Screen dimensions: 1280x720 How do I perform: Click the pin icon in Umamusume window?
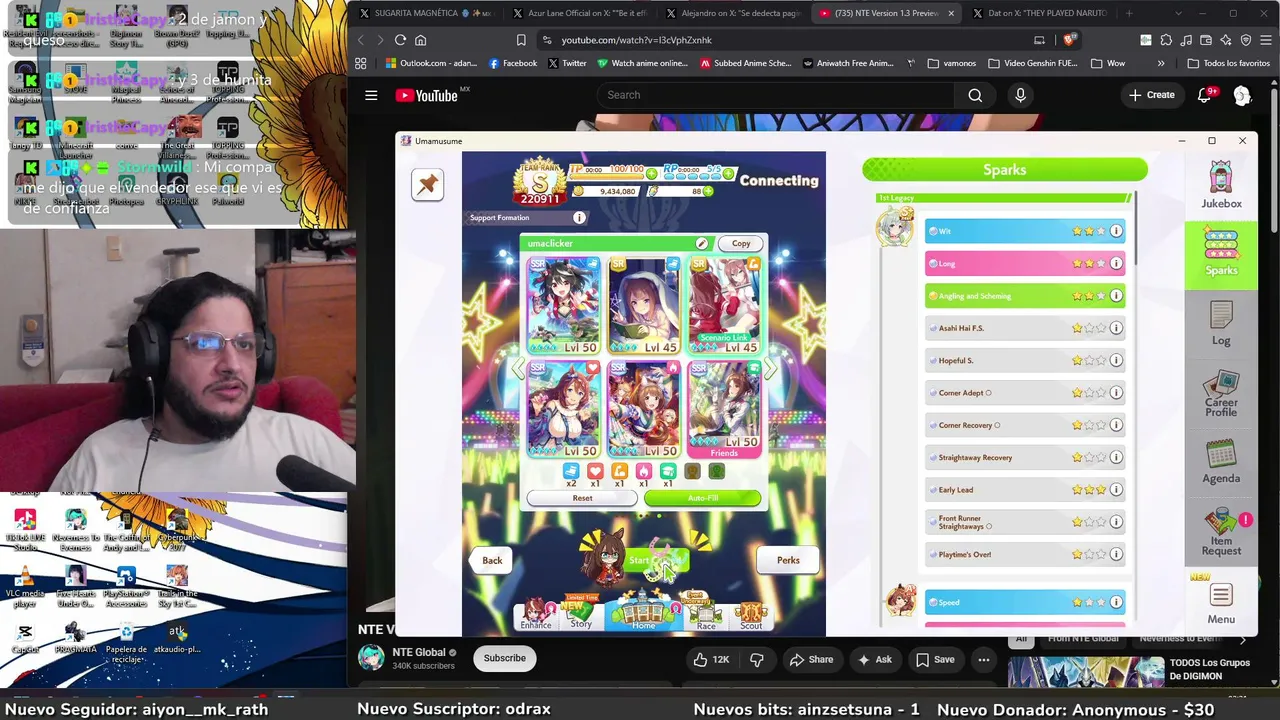coord(427,184)
